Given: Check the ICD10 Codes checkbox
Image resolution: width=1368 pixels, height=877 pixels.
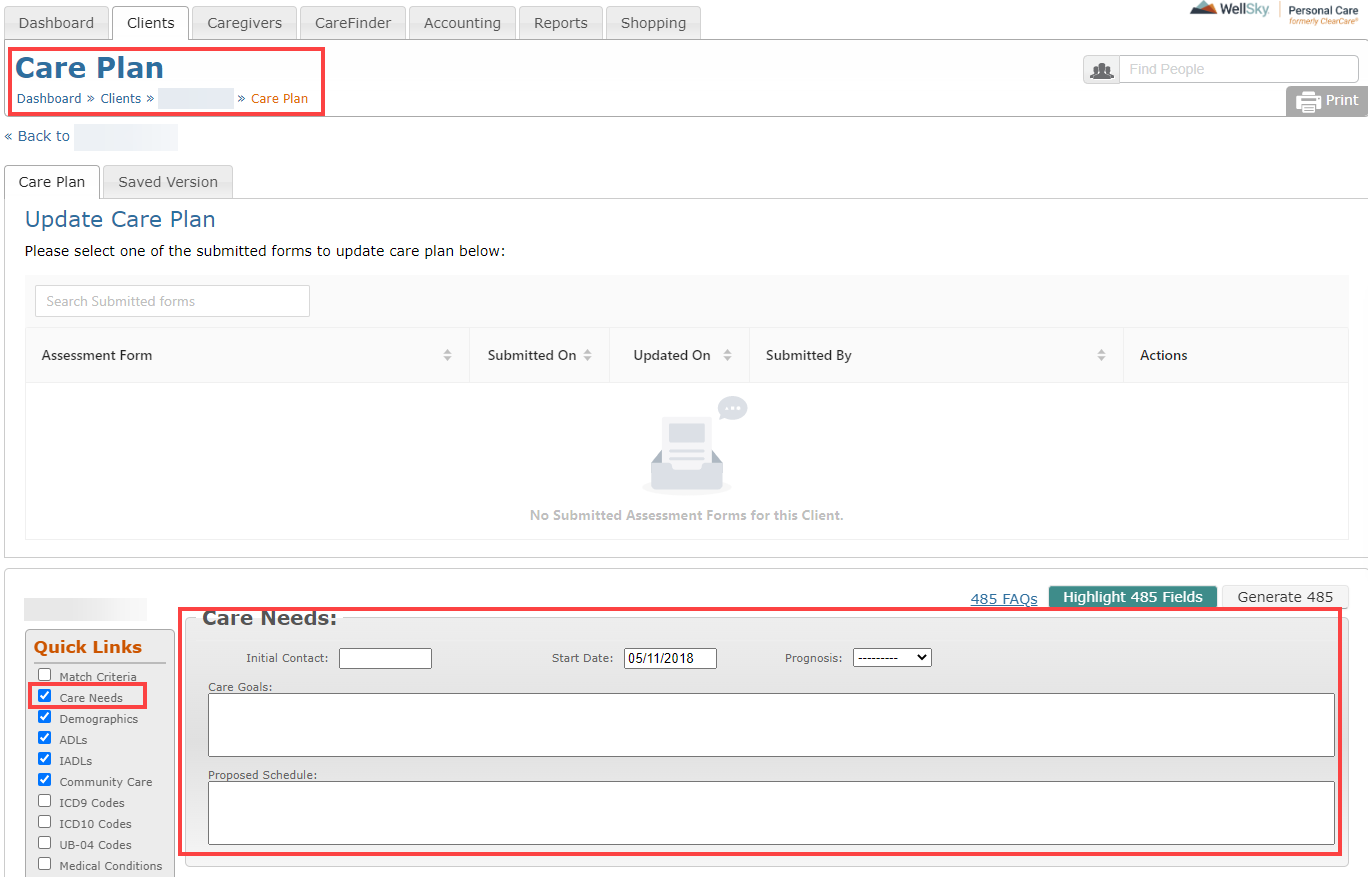Looking at the screenshot, I should (44, 822).
